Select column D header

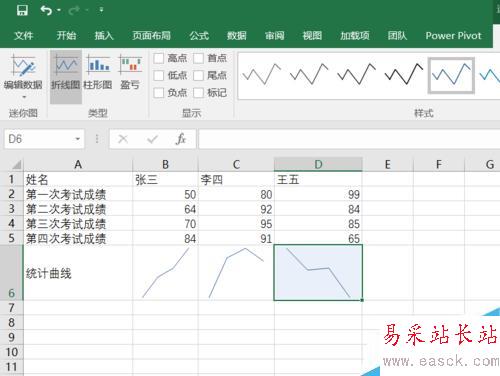point(318,165)
